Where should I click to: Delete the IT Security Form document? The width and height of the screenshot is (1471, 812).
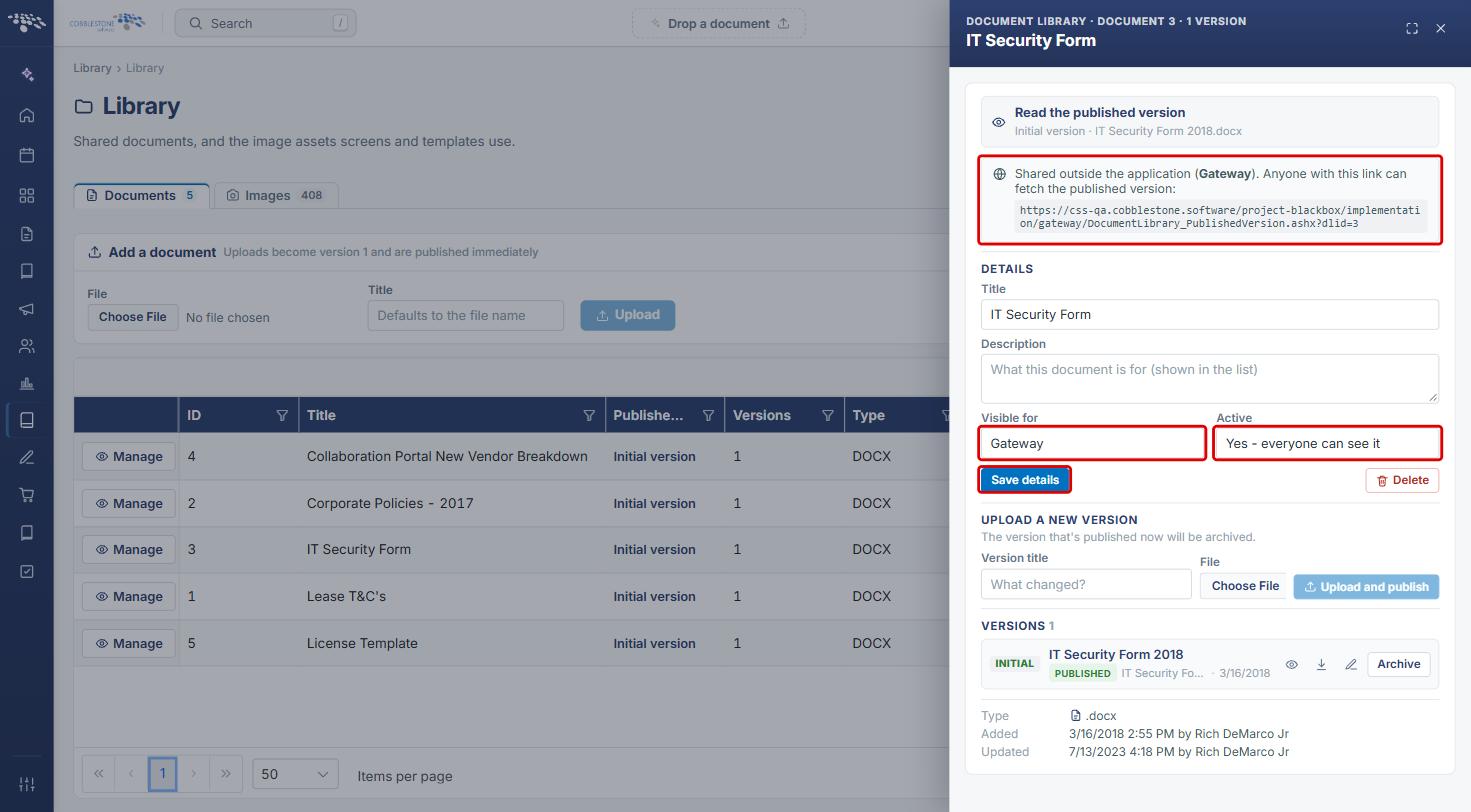point(1402,480)
